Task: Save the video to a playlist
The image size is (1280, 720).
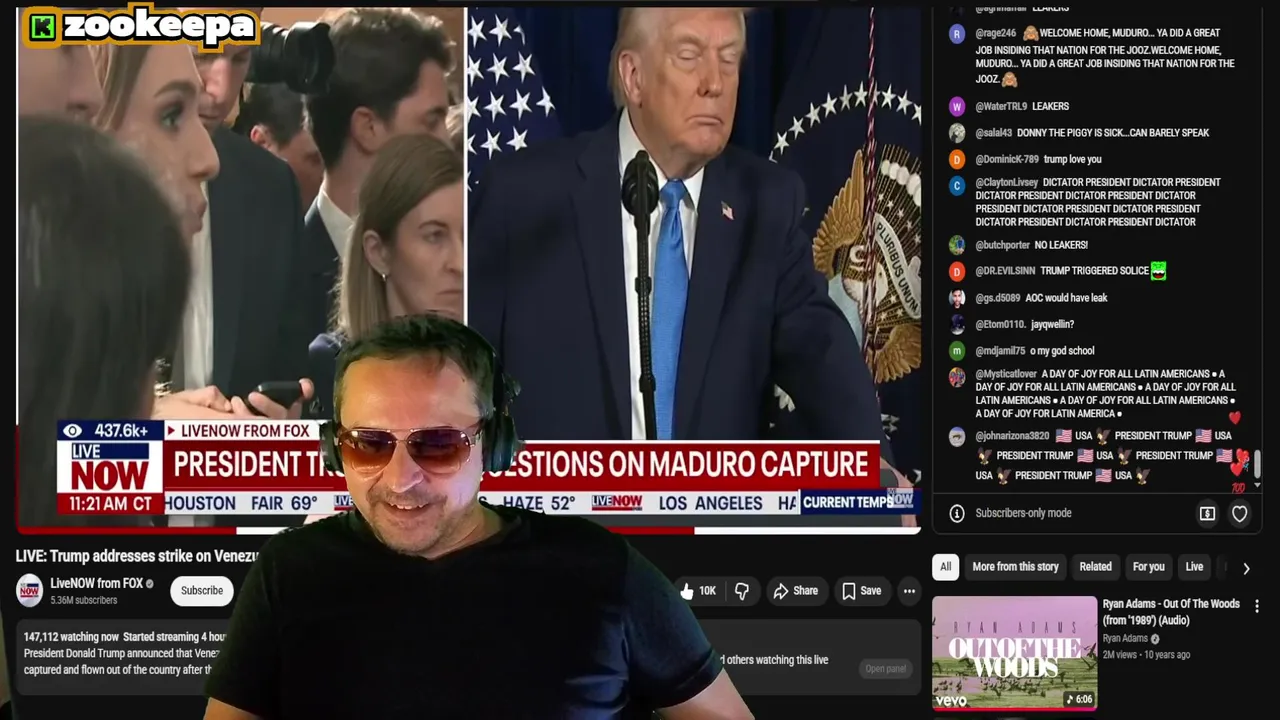Action: tap(861, 591)
